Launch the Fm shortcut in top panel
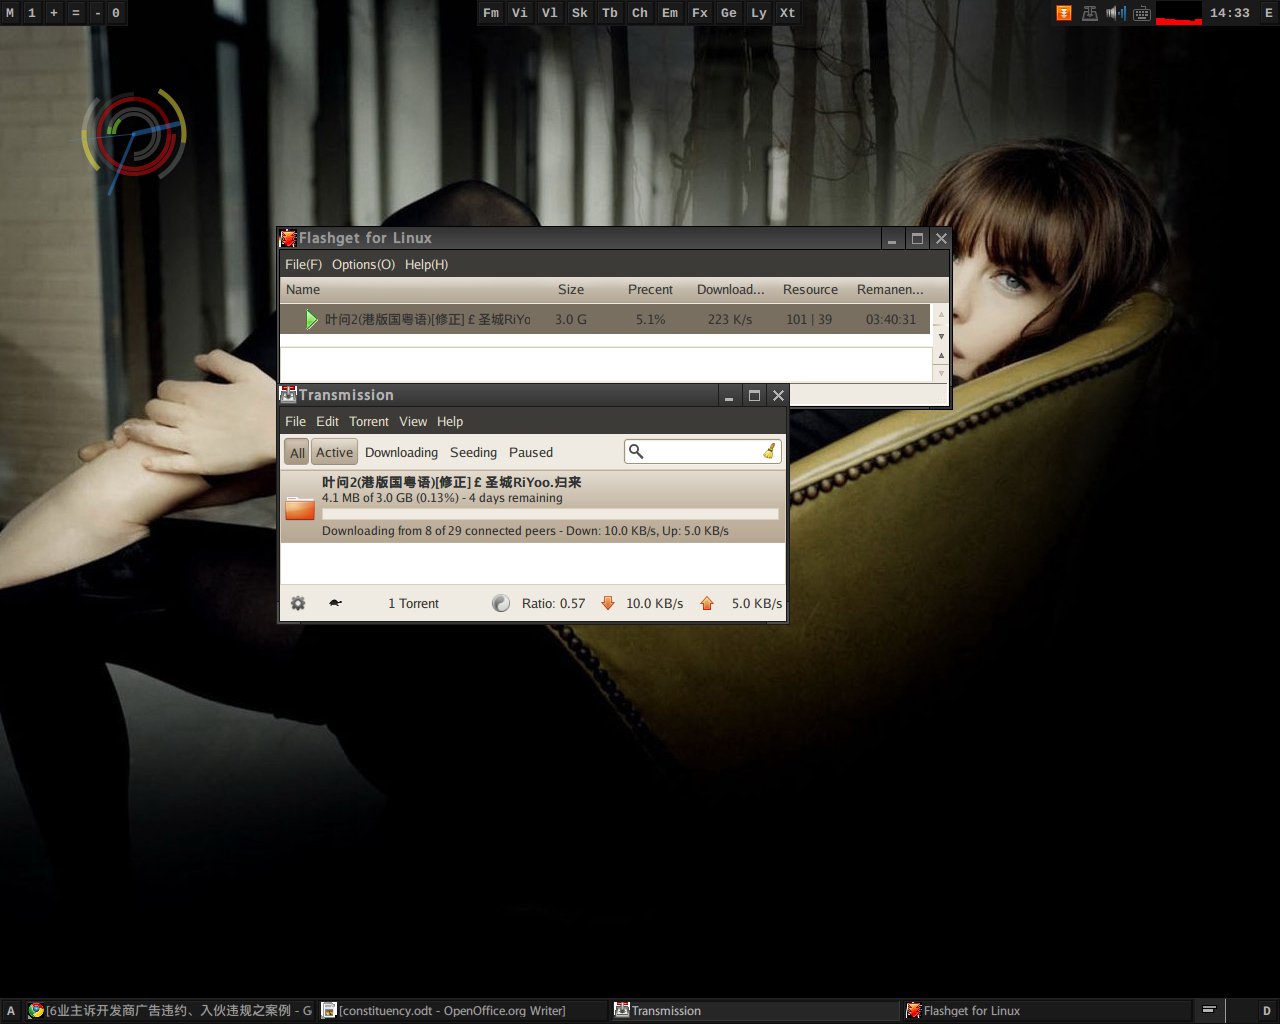This screenshot has width=1280, height=1024. click(x=490, y=13)
